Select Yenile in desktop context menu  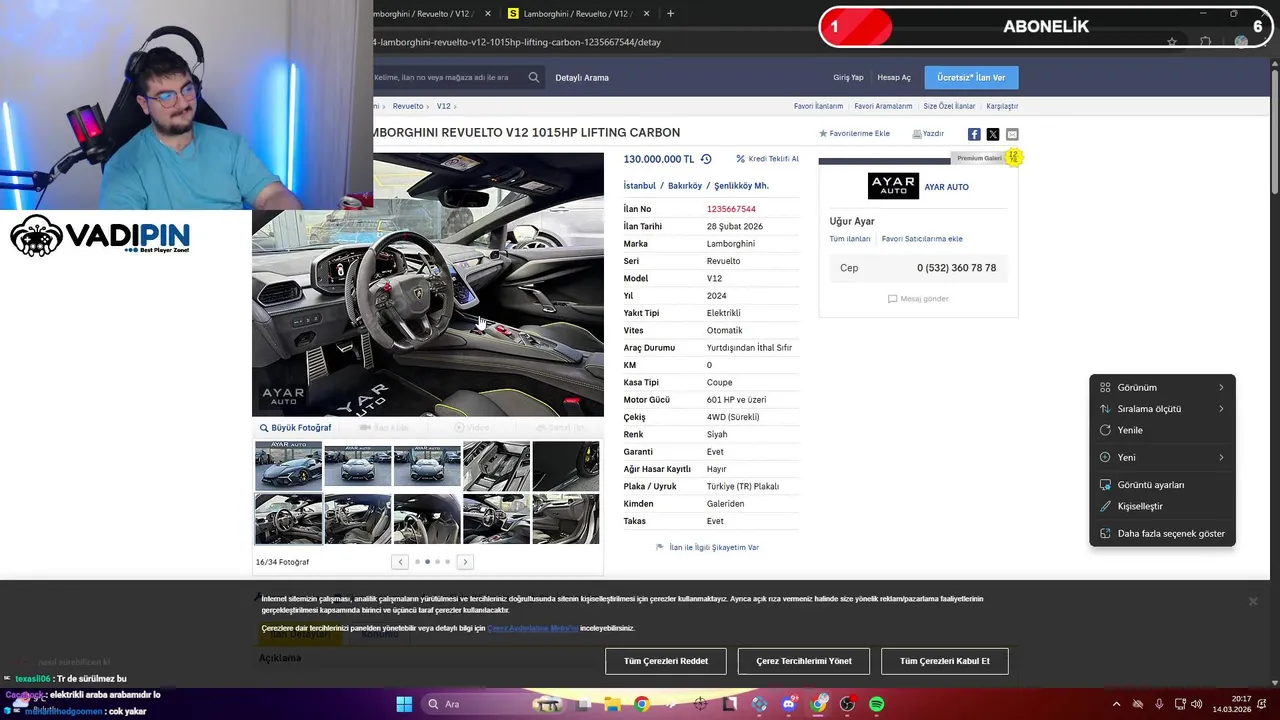[1162, 430]
